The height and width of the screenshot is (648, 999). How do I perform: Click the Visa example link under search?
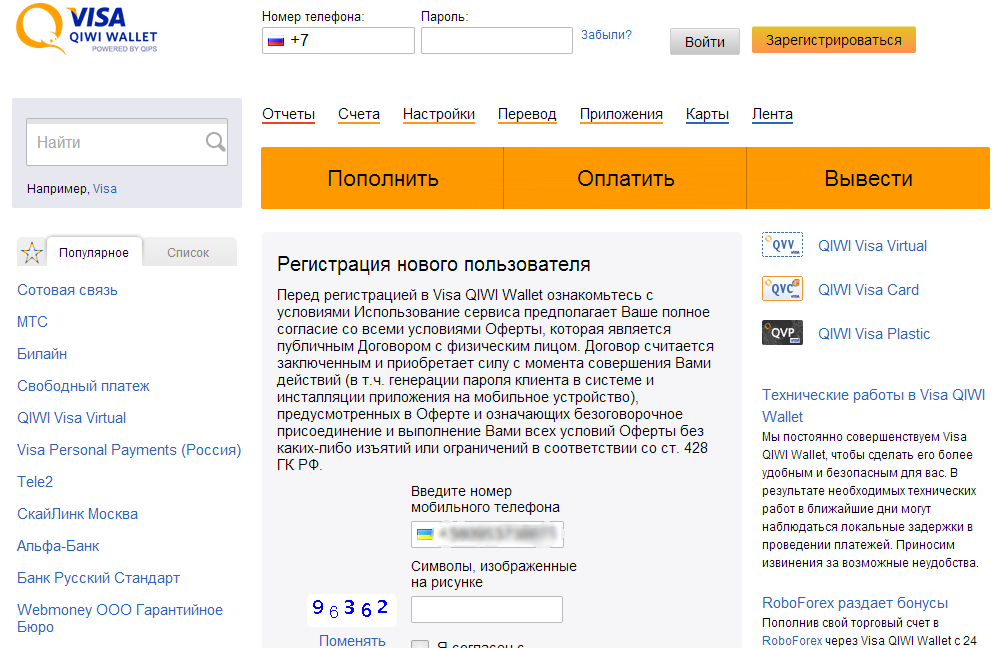(104, 189)
